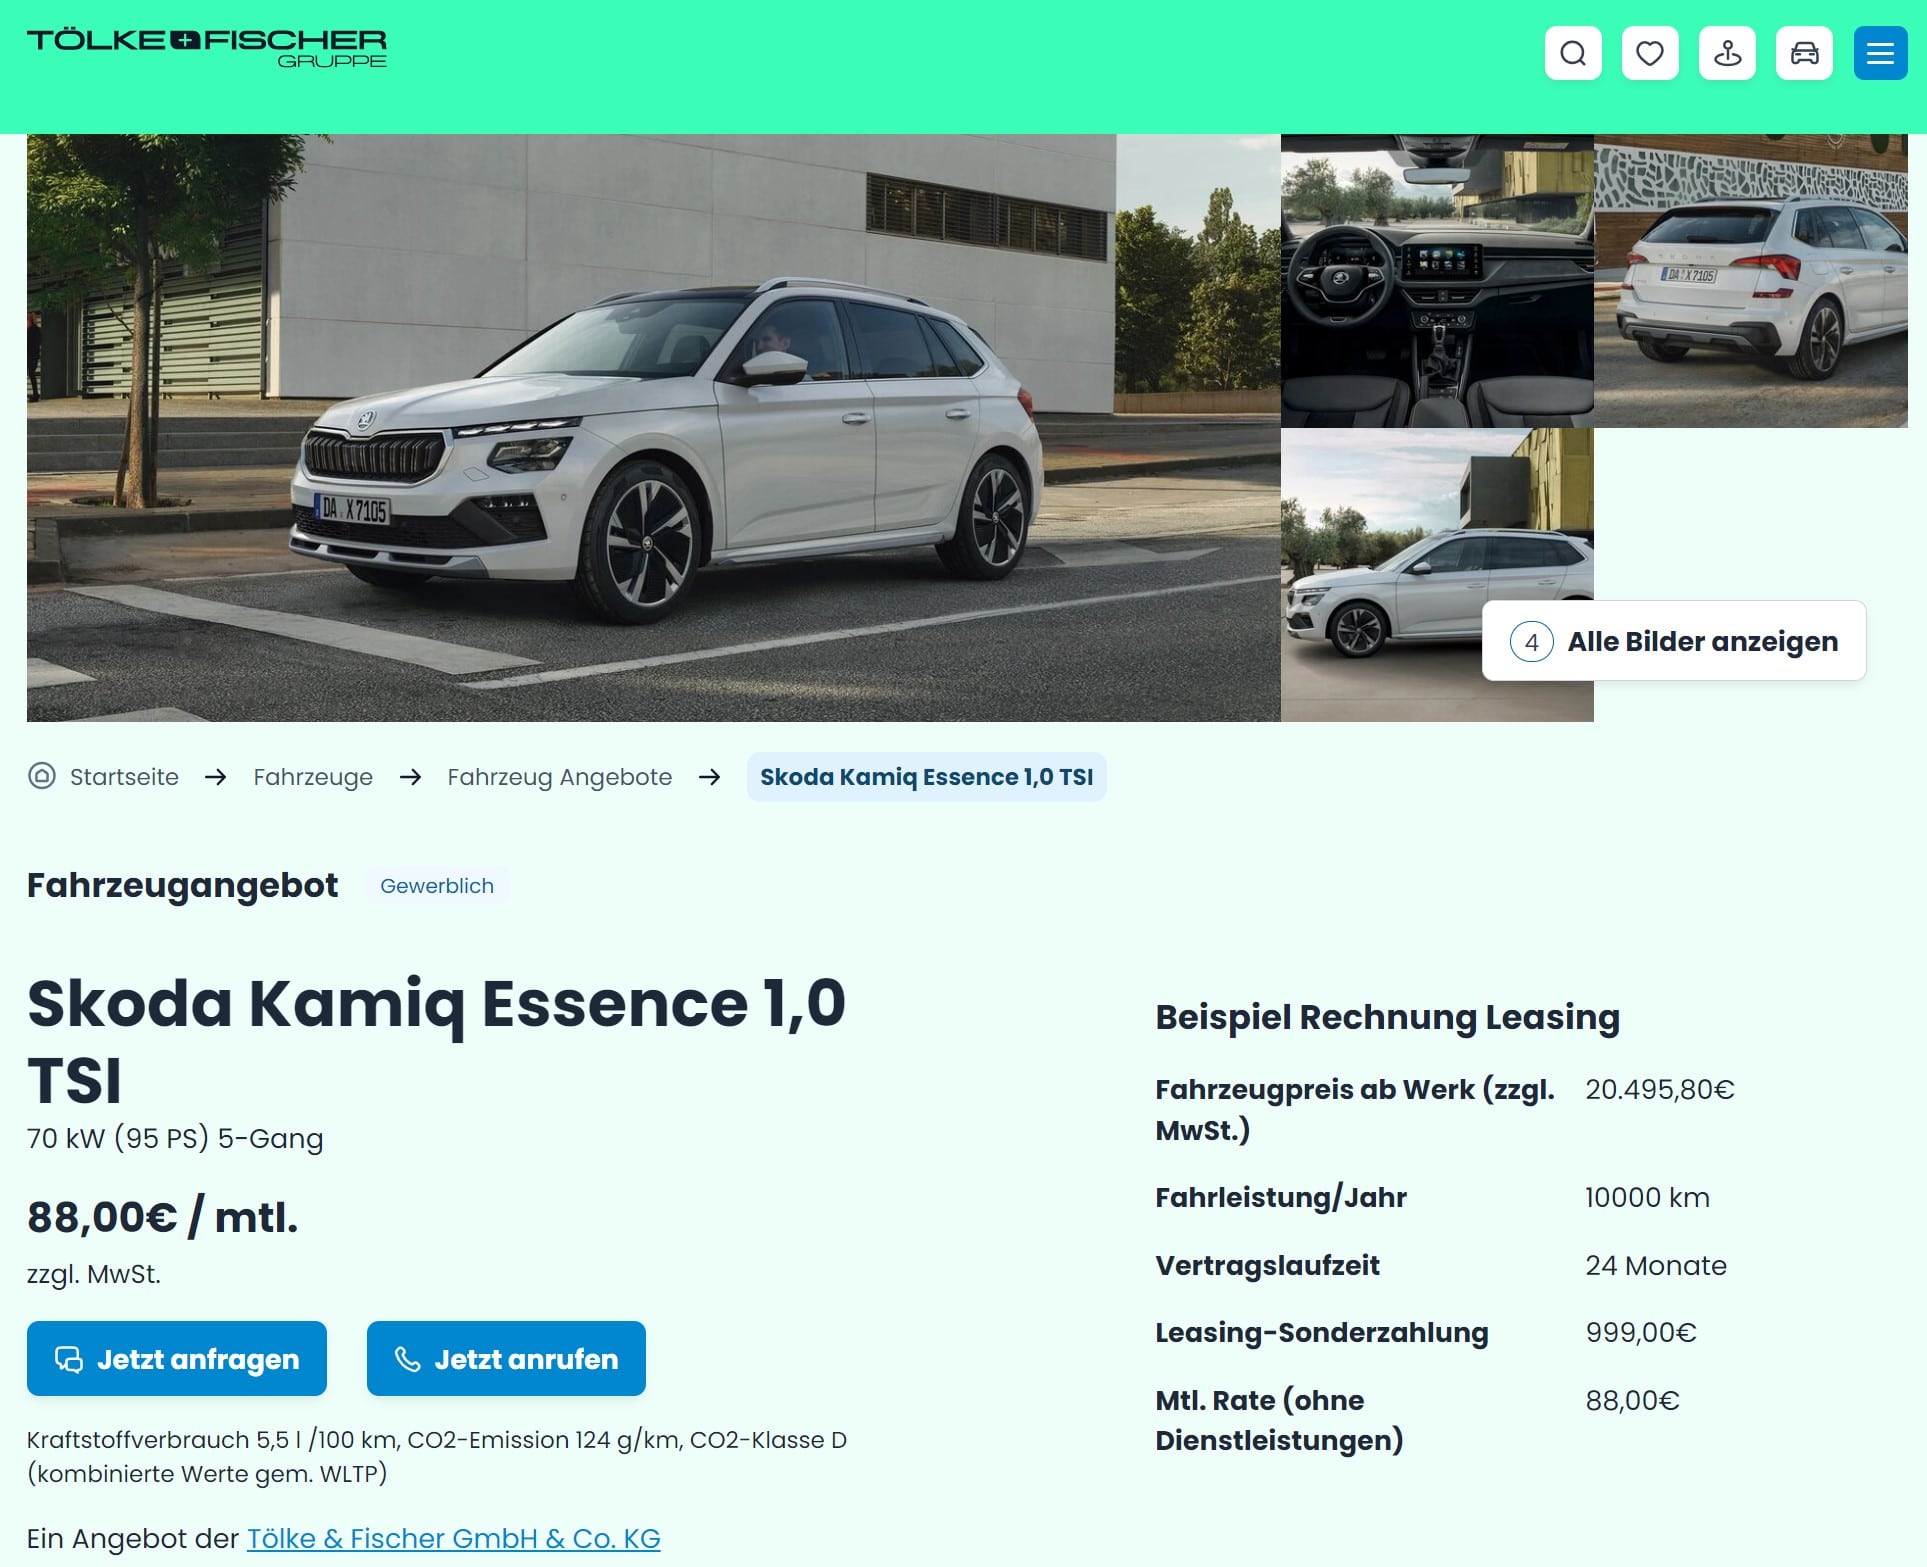This screenshot has width=1927, height=1567.
Task: Show all images via Alle Bilder anzeigen
Action: pyautogui.click(x=1674, y=641)
